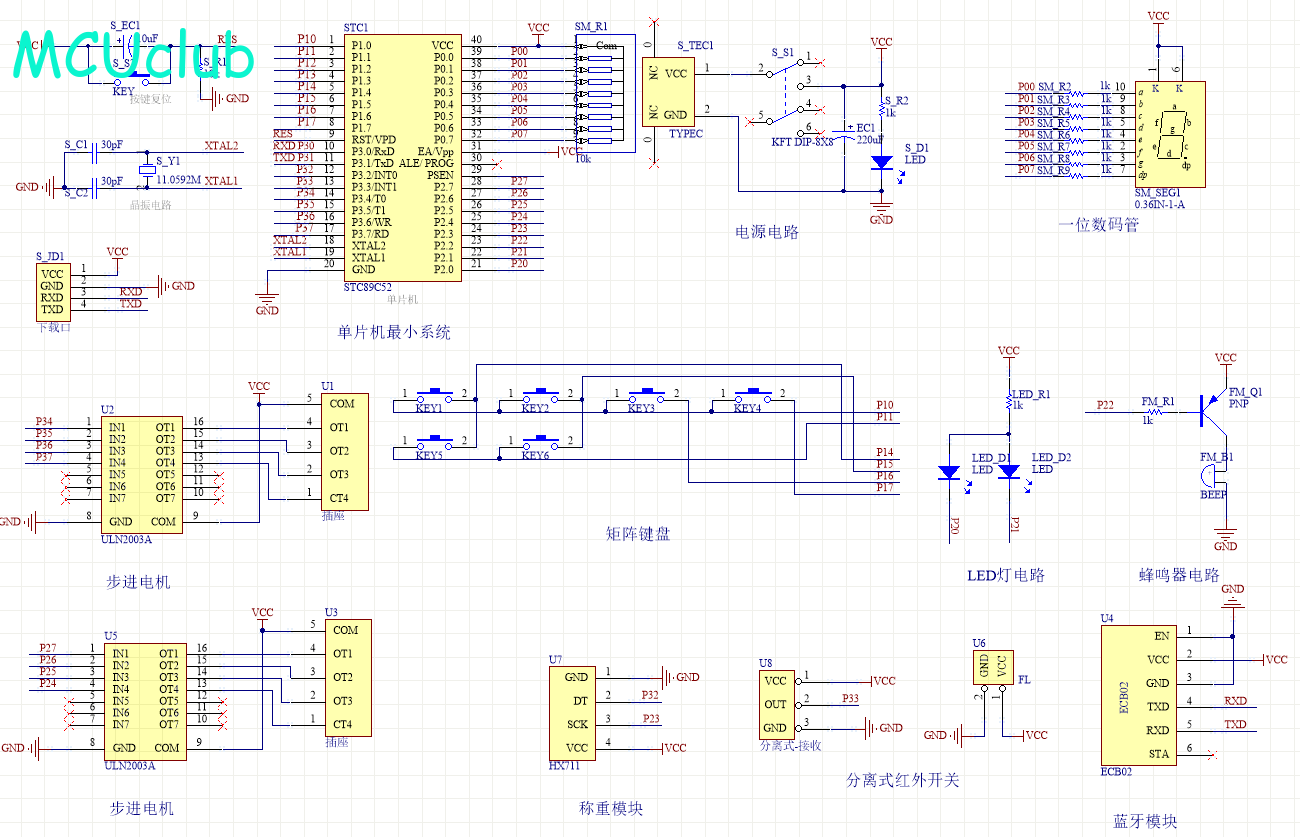Select the KEY5 push button symbol

point(435,444)
